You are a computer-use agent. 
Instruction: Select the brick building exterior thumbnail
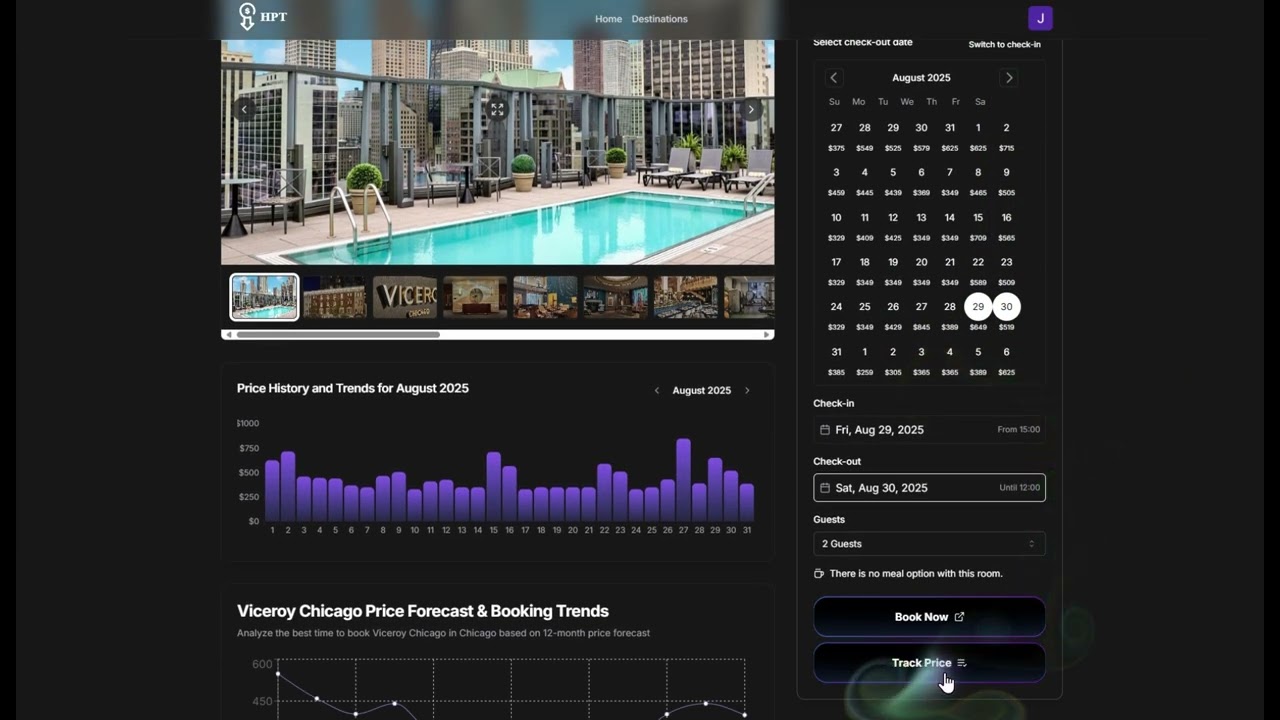[335, 297]
